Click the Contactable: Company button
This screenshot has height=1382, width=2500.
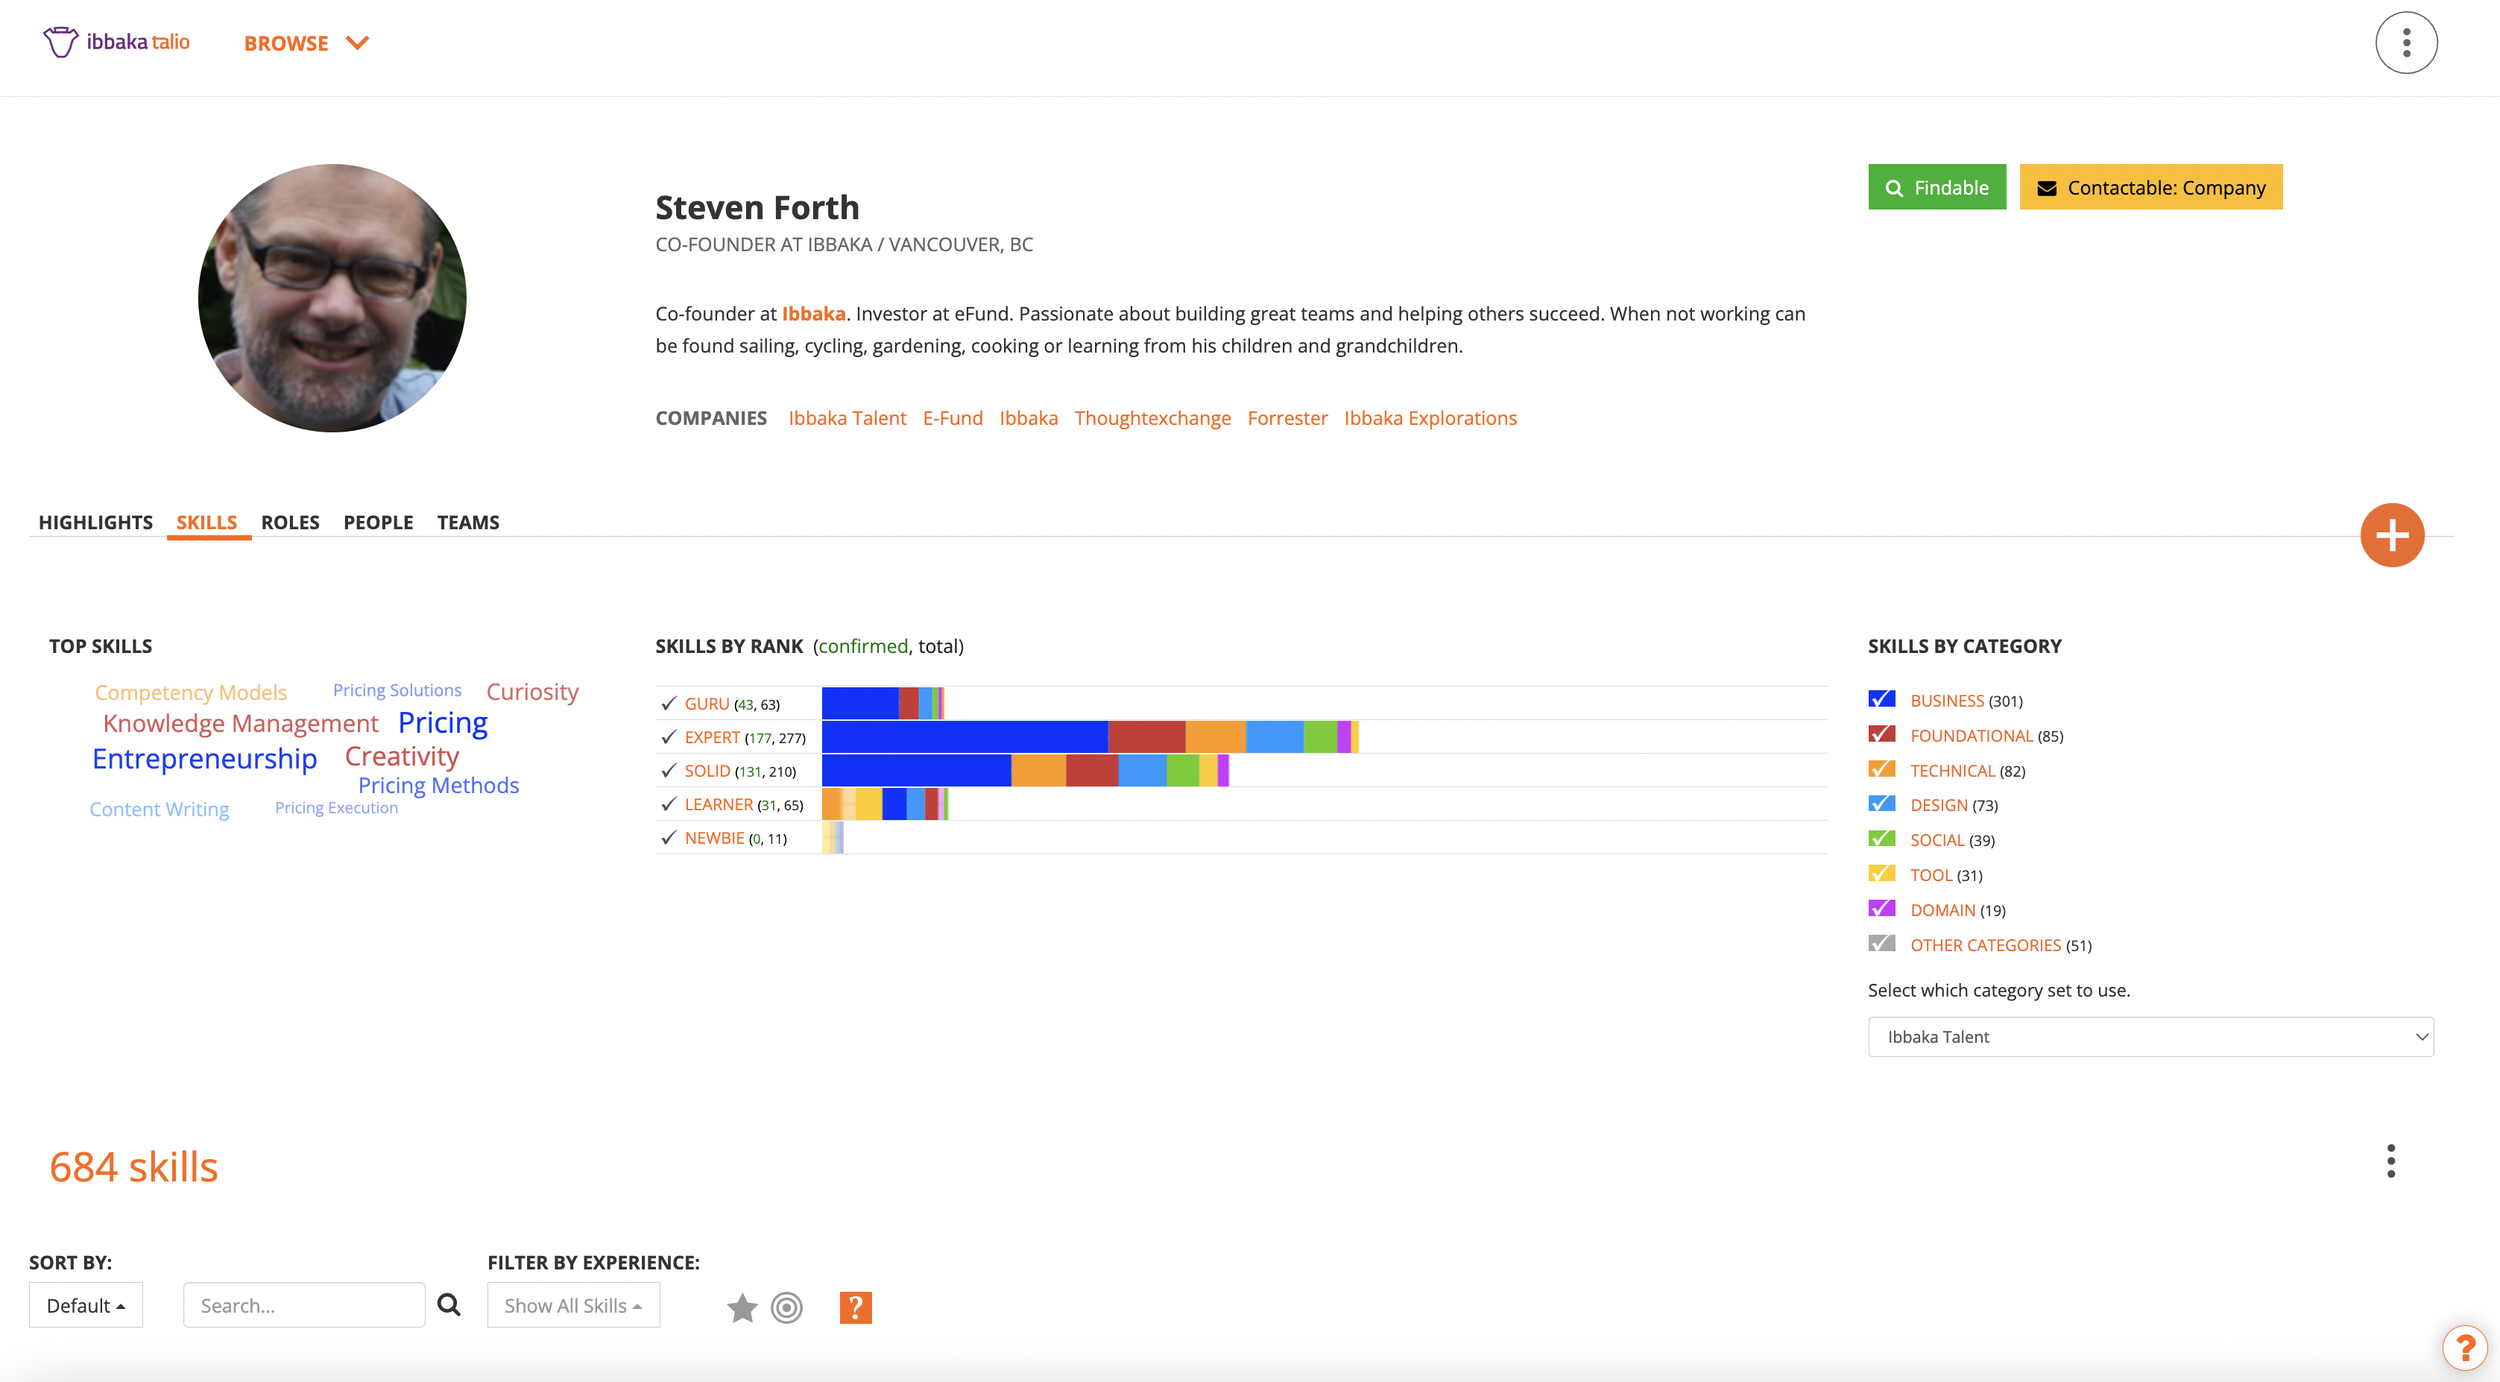click(x=2151, y=187)
